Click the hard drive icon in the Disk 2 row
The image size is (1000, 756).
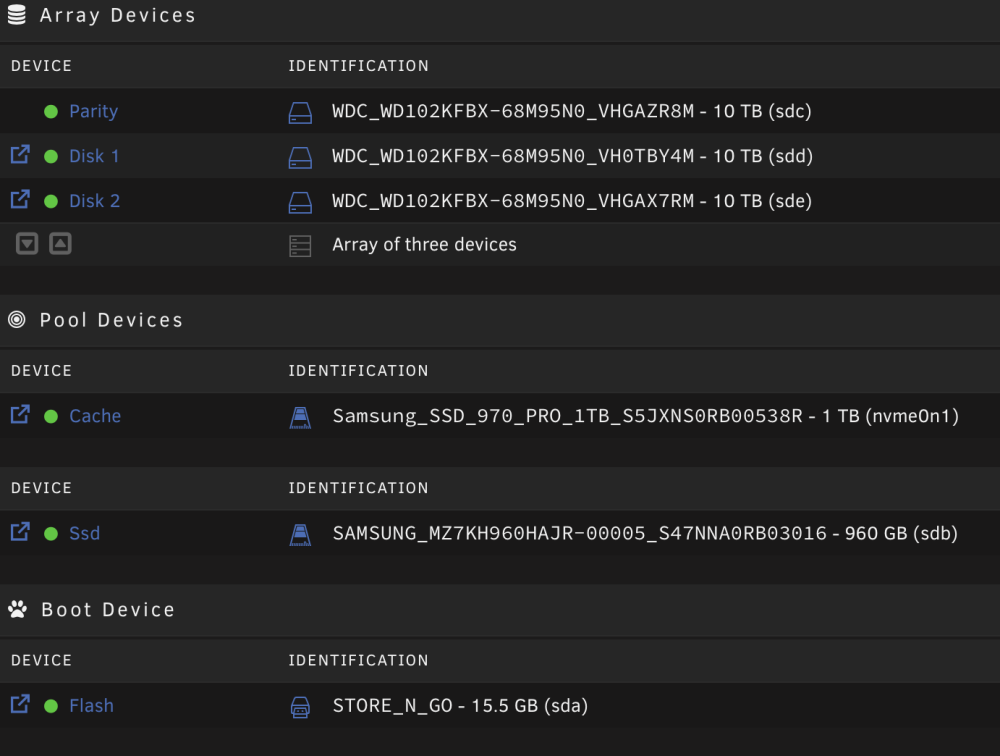point(300,202)
